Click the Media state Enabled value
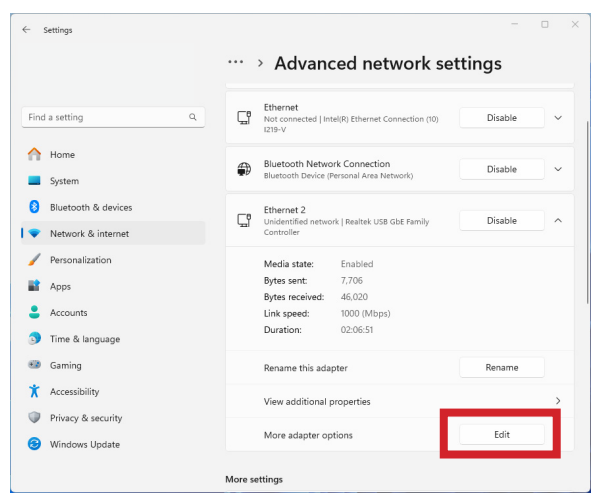 (x=357, y=264)
